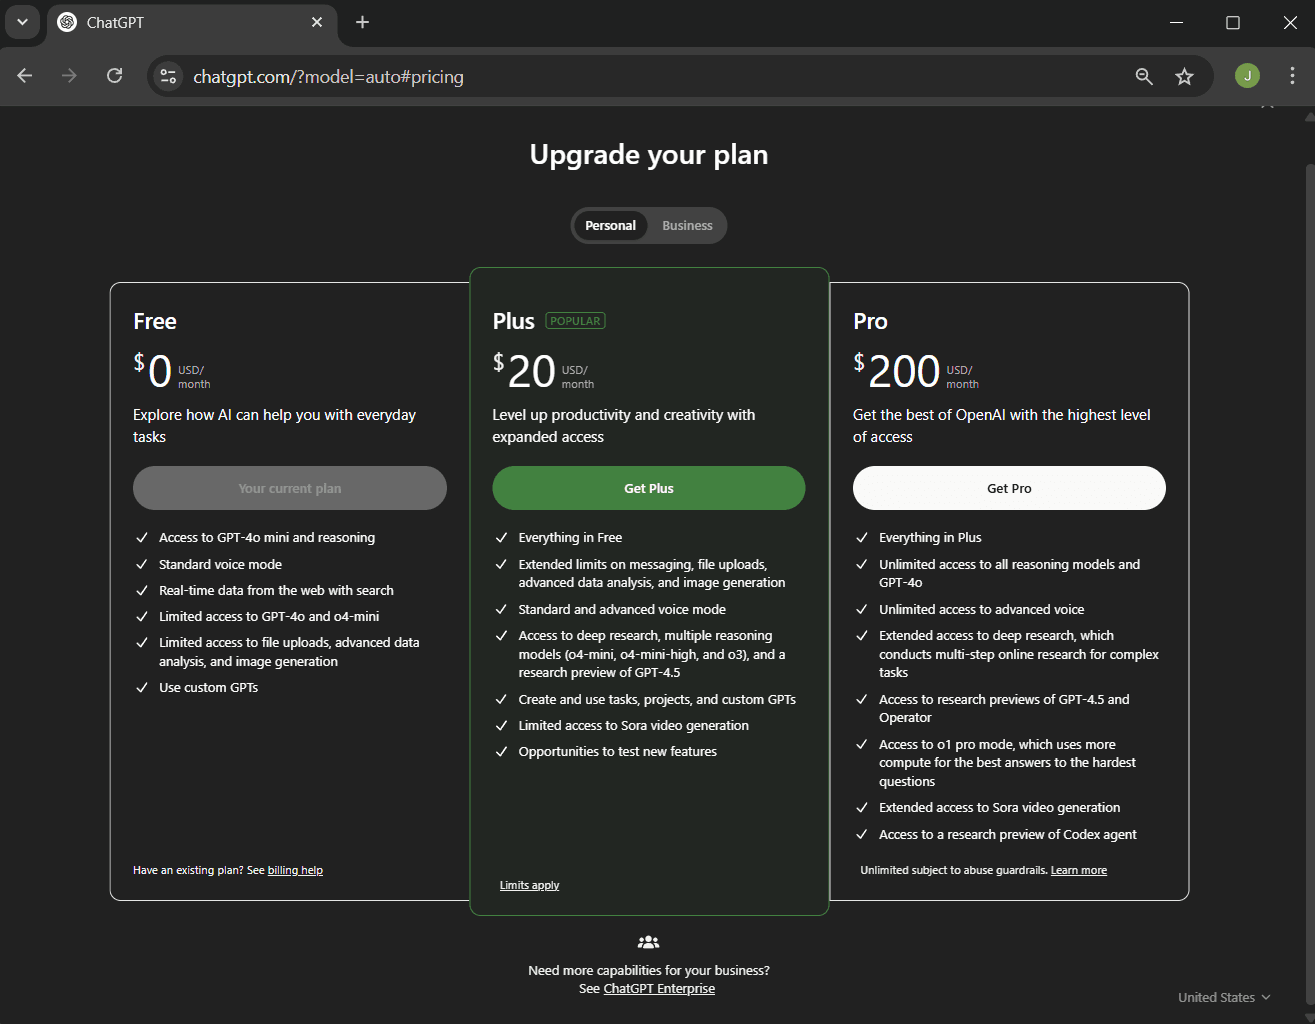Click Explore how AI can help description
Screen dimensions: 1315x1024
coord(274,425)
